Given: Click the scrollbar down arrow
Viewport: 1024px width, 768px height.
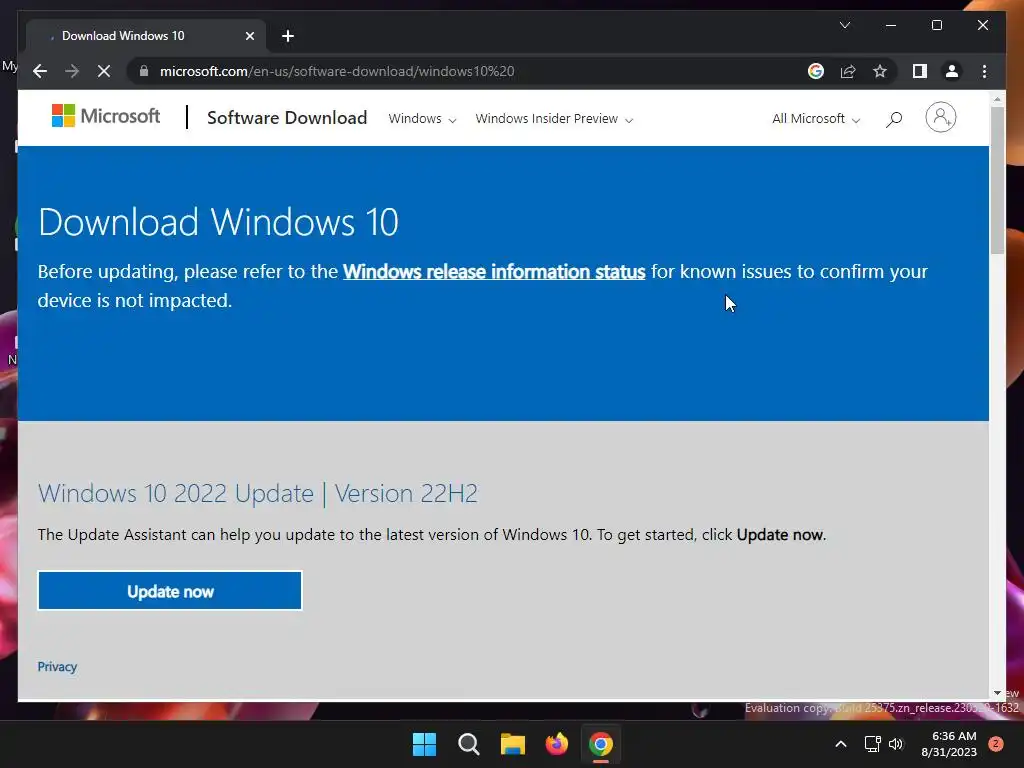Looking at the screenshot, I should (x=997, y=693).
